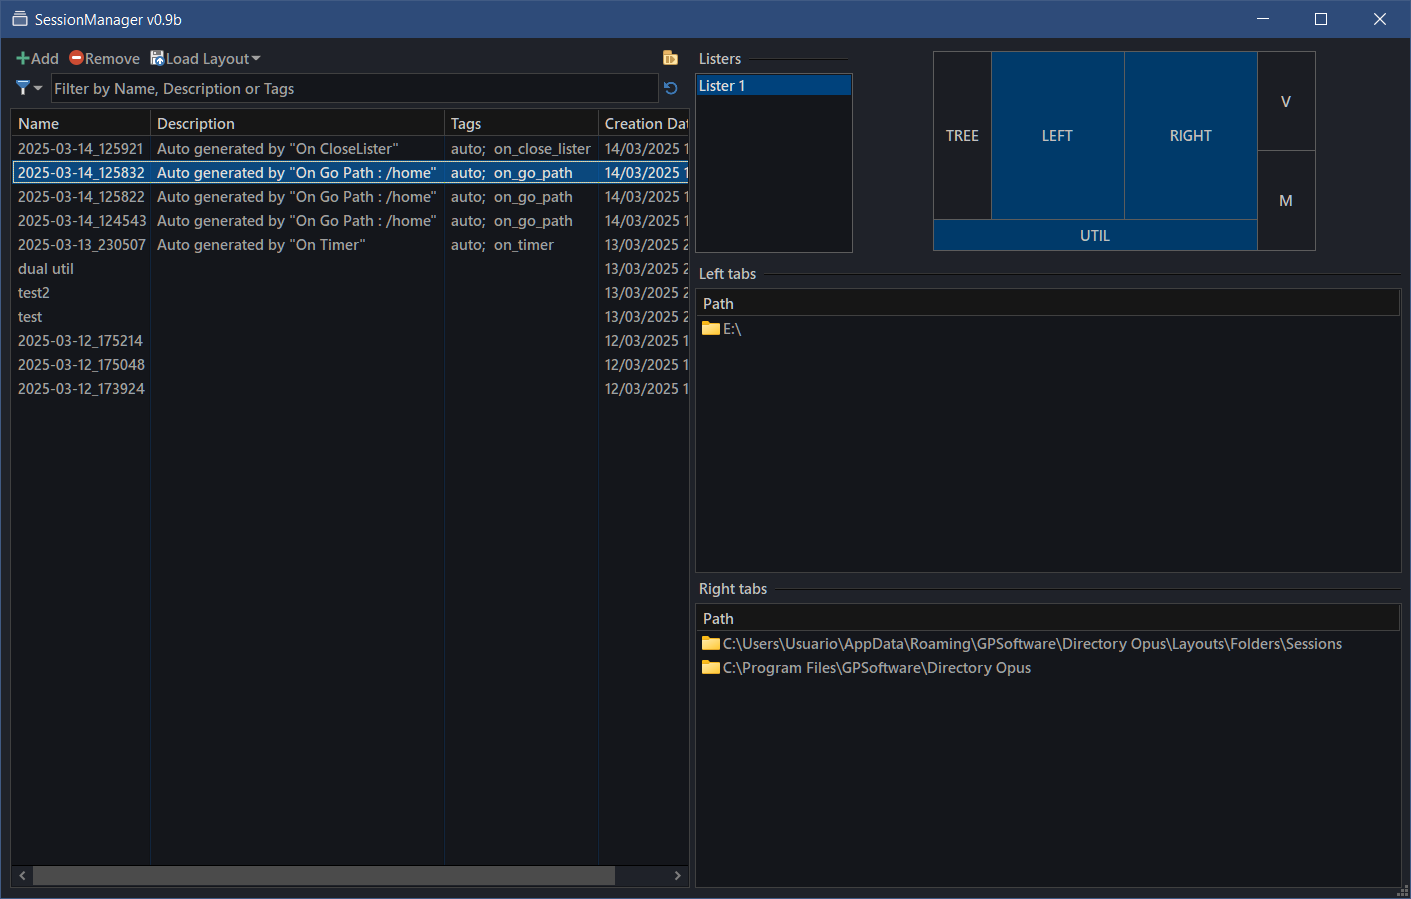The image size is (1411, 899).
Task: Select the Layouts\Folders\Sessions path entry
Action: point(1048,644)
